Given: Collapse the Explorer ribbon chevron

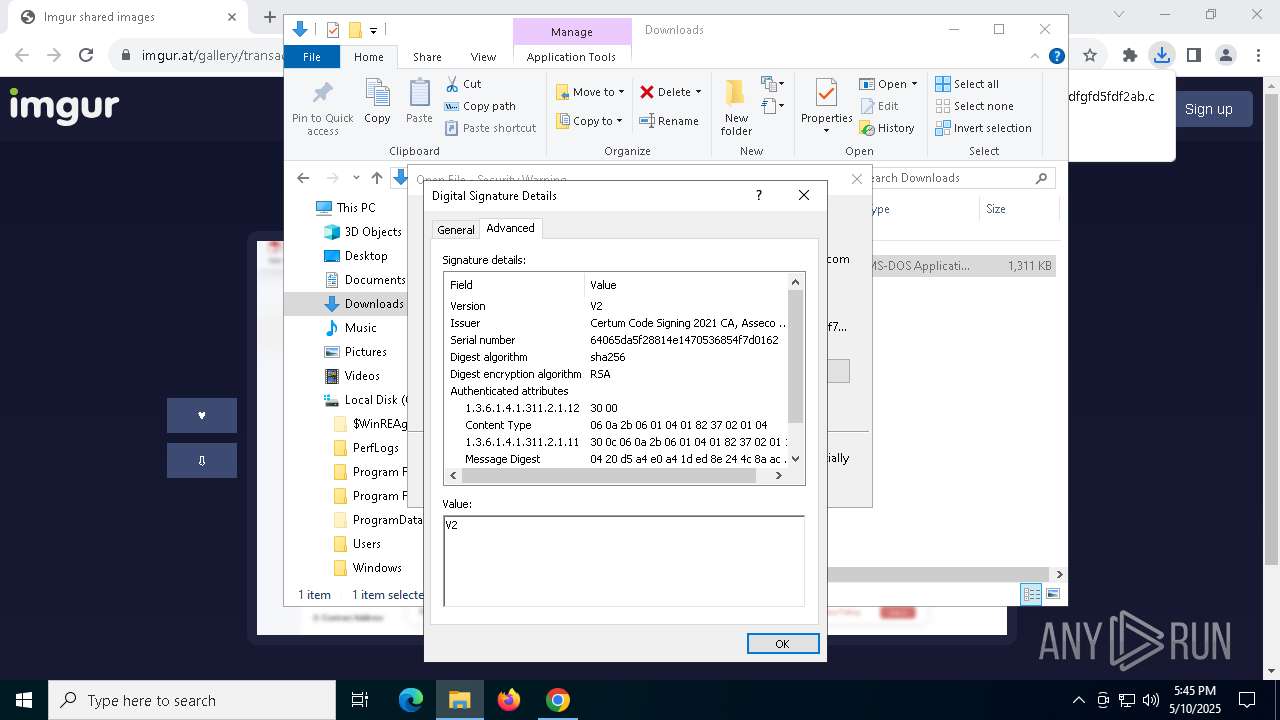Looking at the screenshot, I should [x=1035, y=57].
